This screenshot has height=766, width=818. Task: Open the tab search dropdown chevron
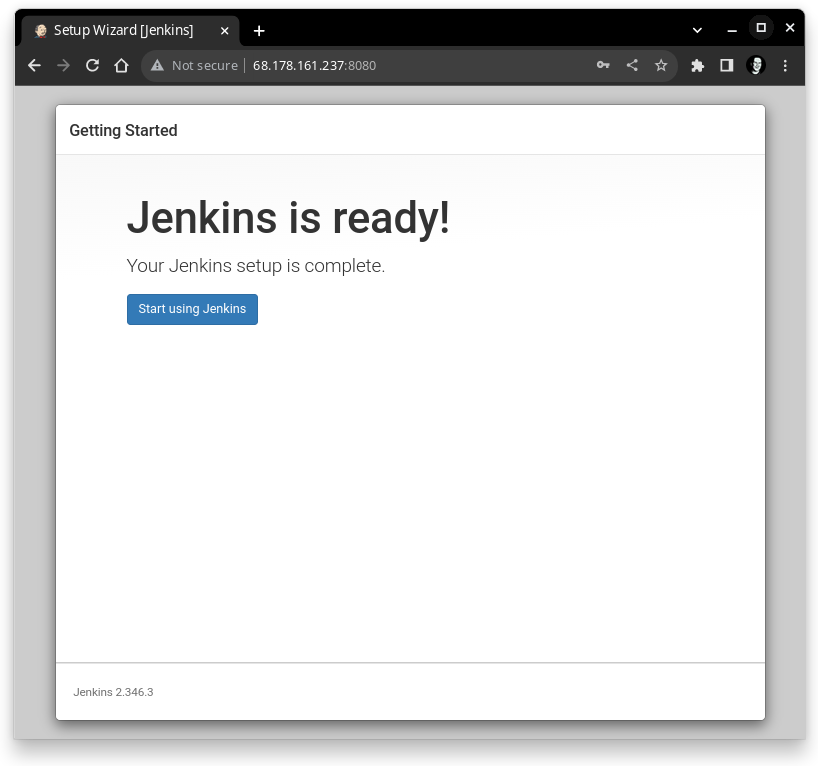point(697,30)
